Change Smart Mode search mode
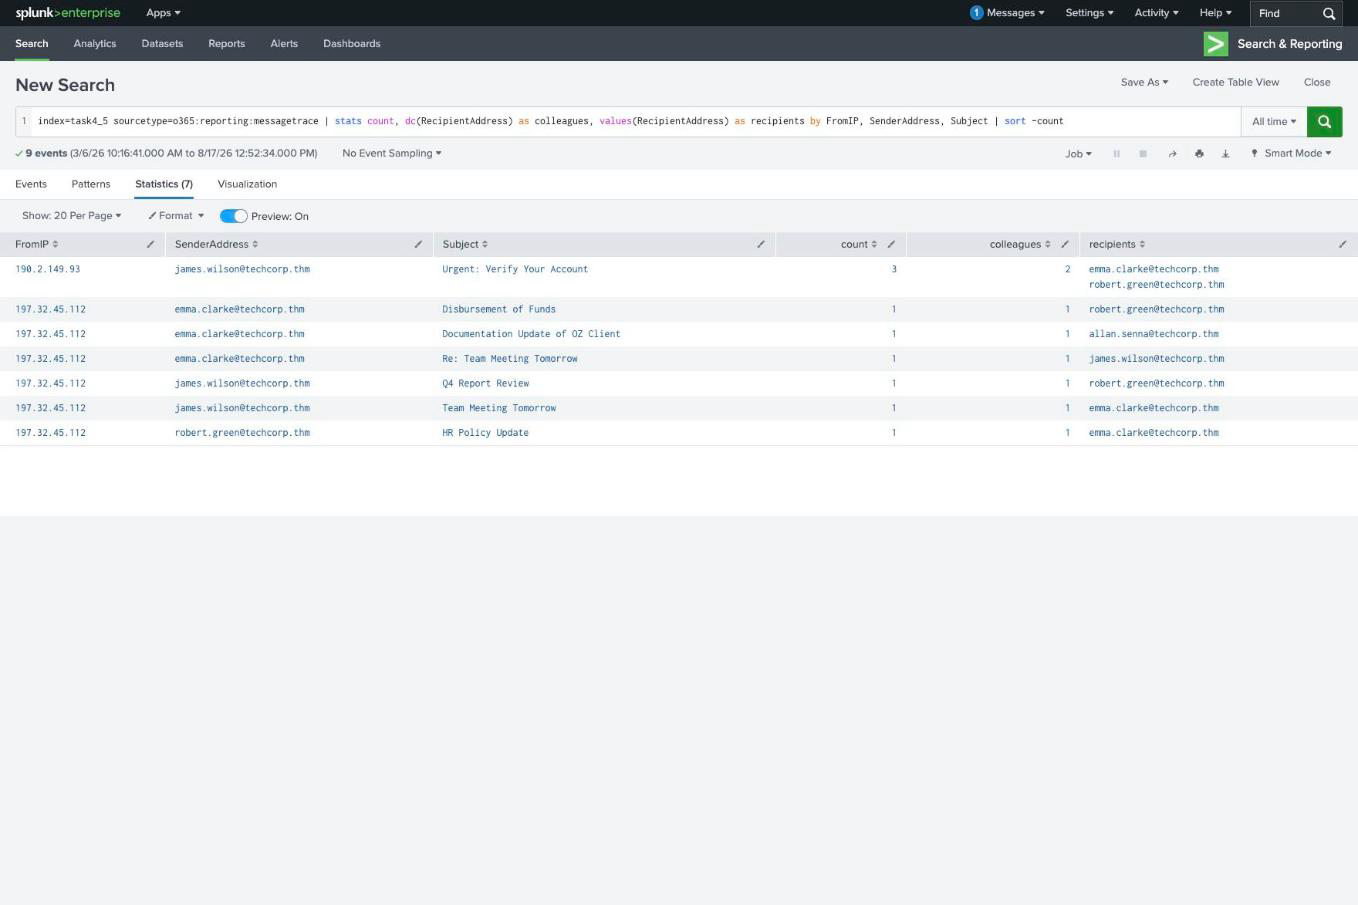 (1291, 153)
